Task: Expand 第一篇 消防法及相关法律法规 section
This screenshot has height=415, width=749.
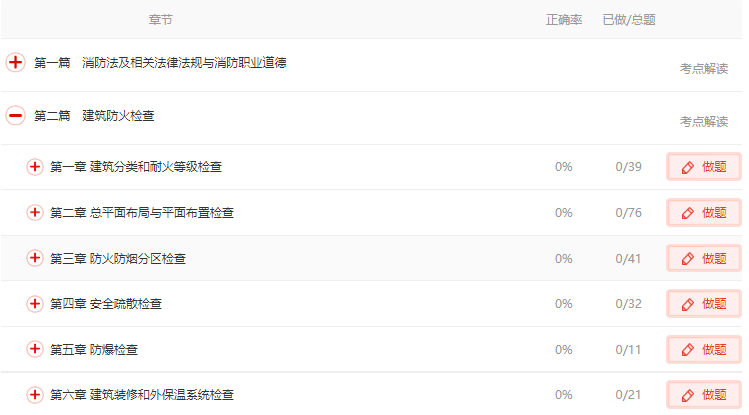Action: (x=15, y=63)
